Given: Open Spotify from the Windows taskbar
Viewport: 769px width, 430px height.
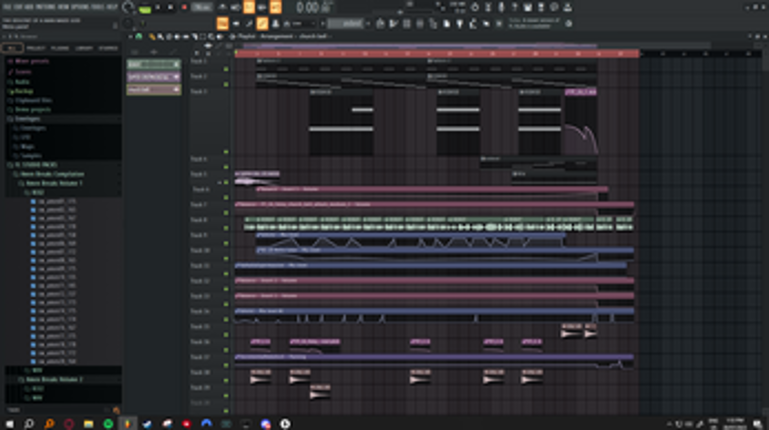Looking at the screenshot, I should pos(108,424).
